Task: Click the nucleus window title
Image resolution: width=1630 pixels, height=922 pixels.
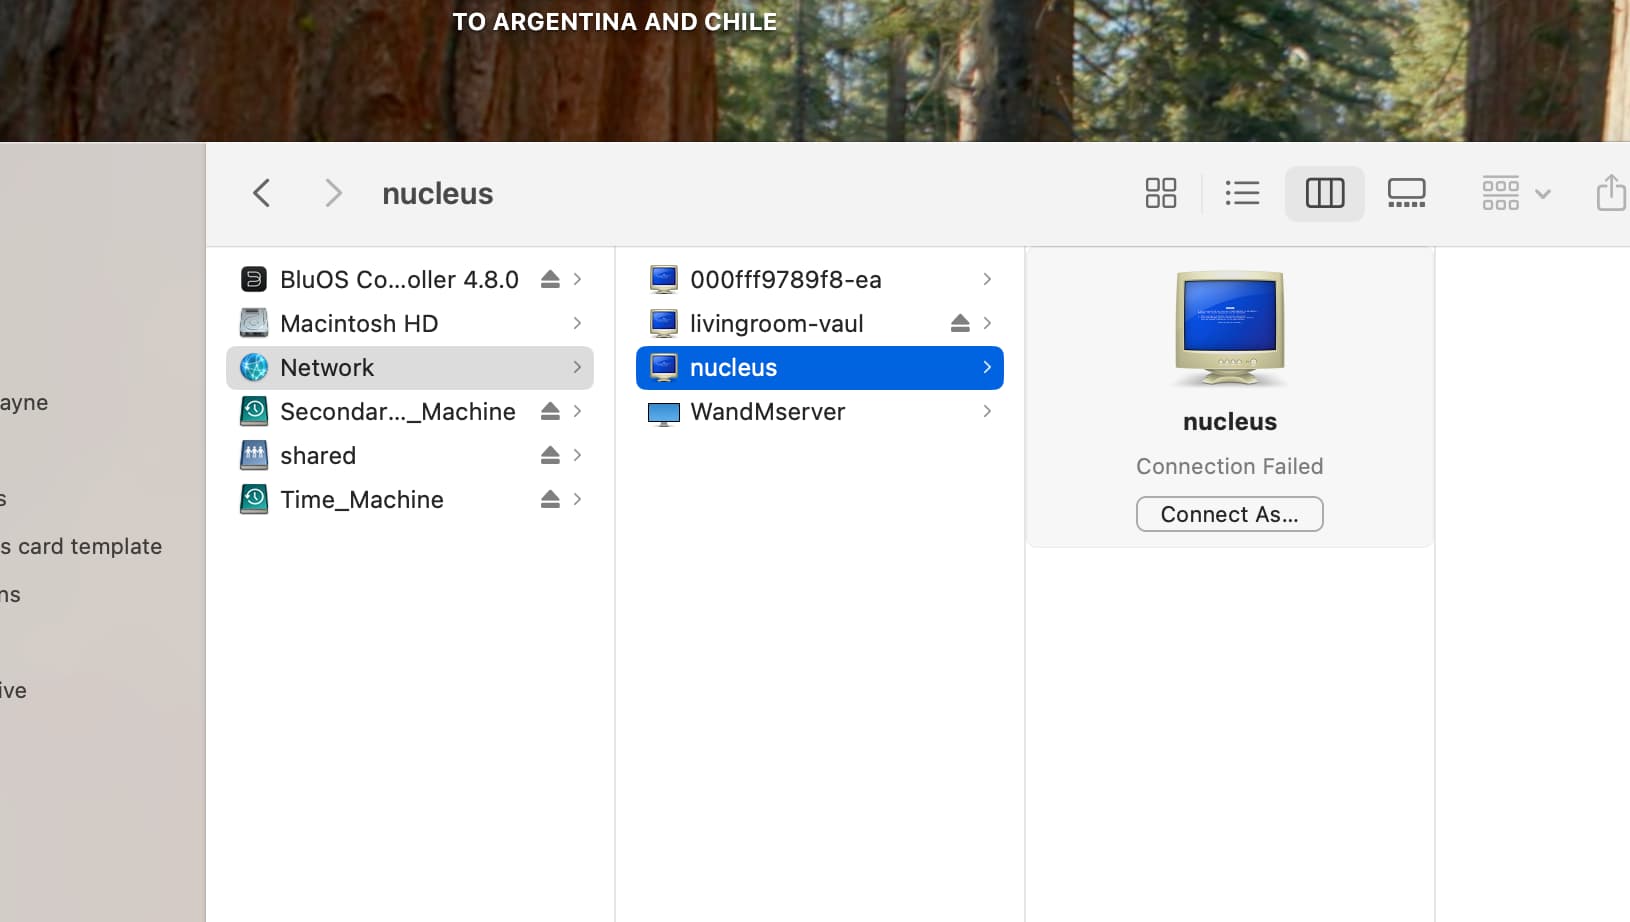Action: click(438, 193)
